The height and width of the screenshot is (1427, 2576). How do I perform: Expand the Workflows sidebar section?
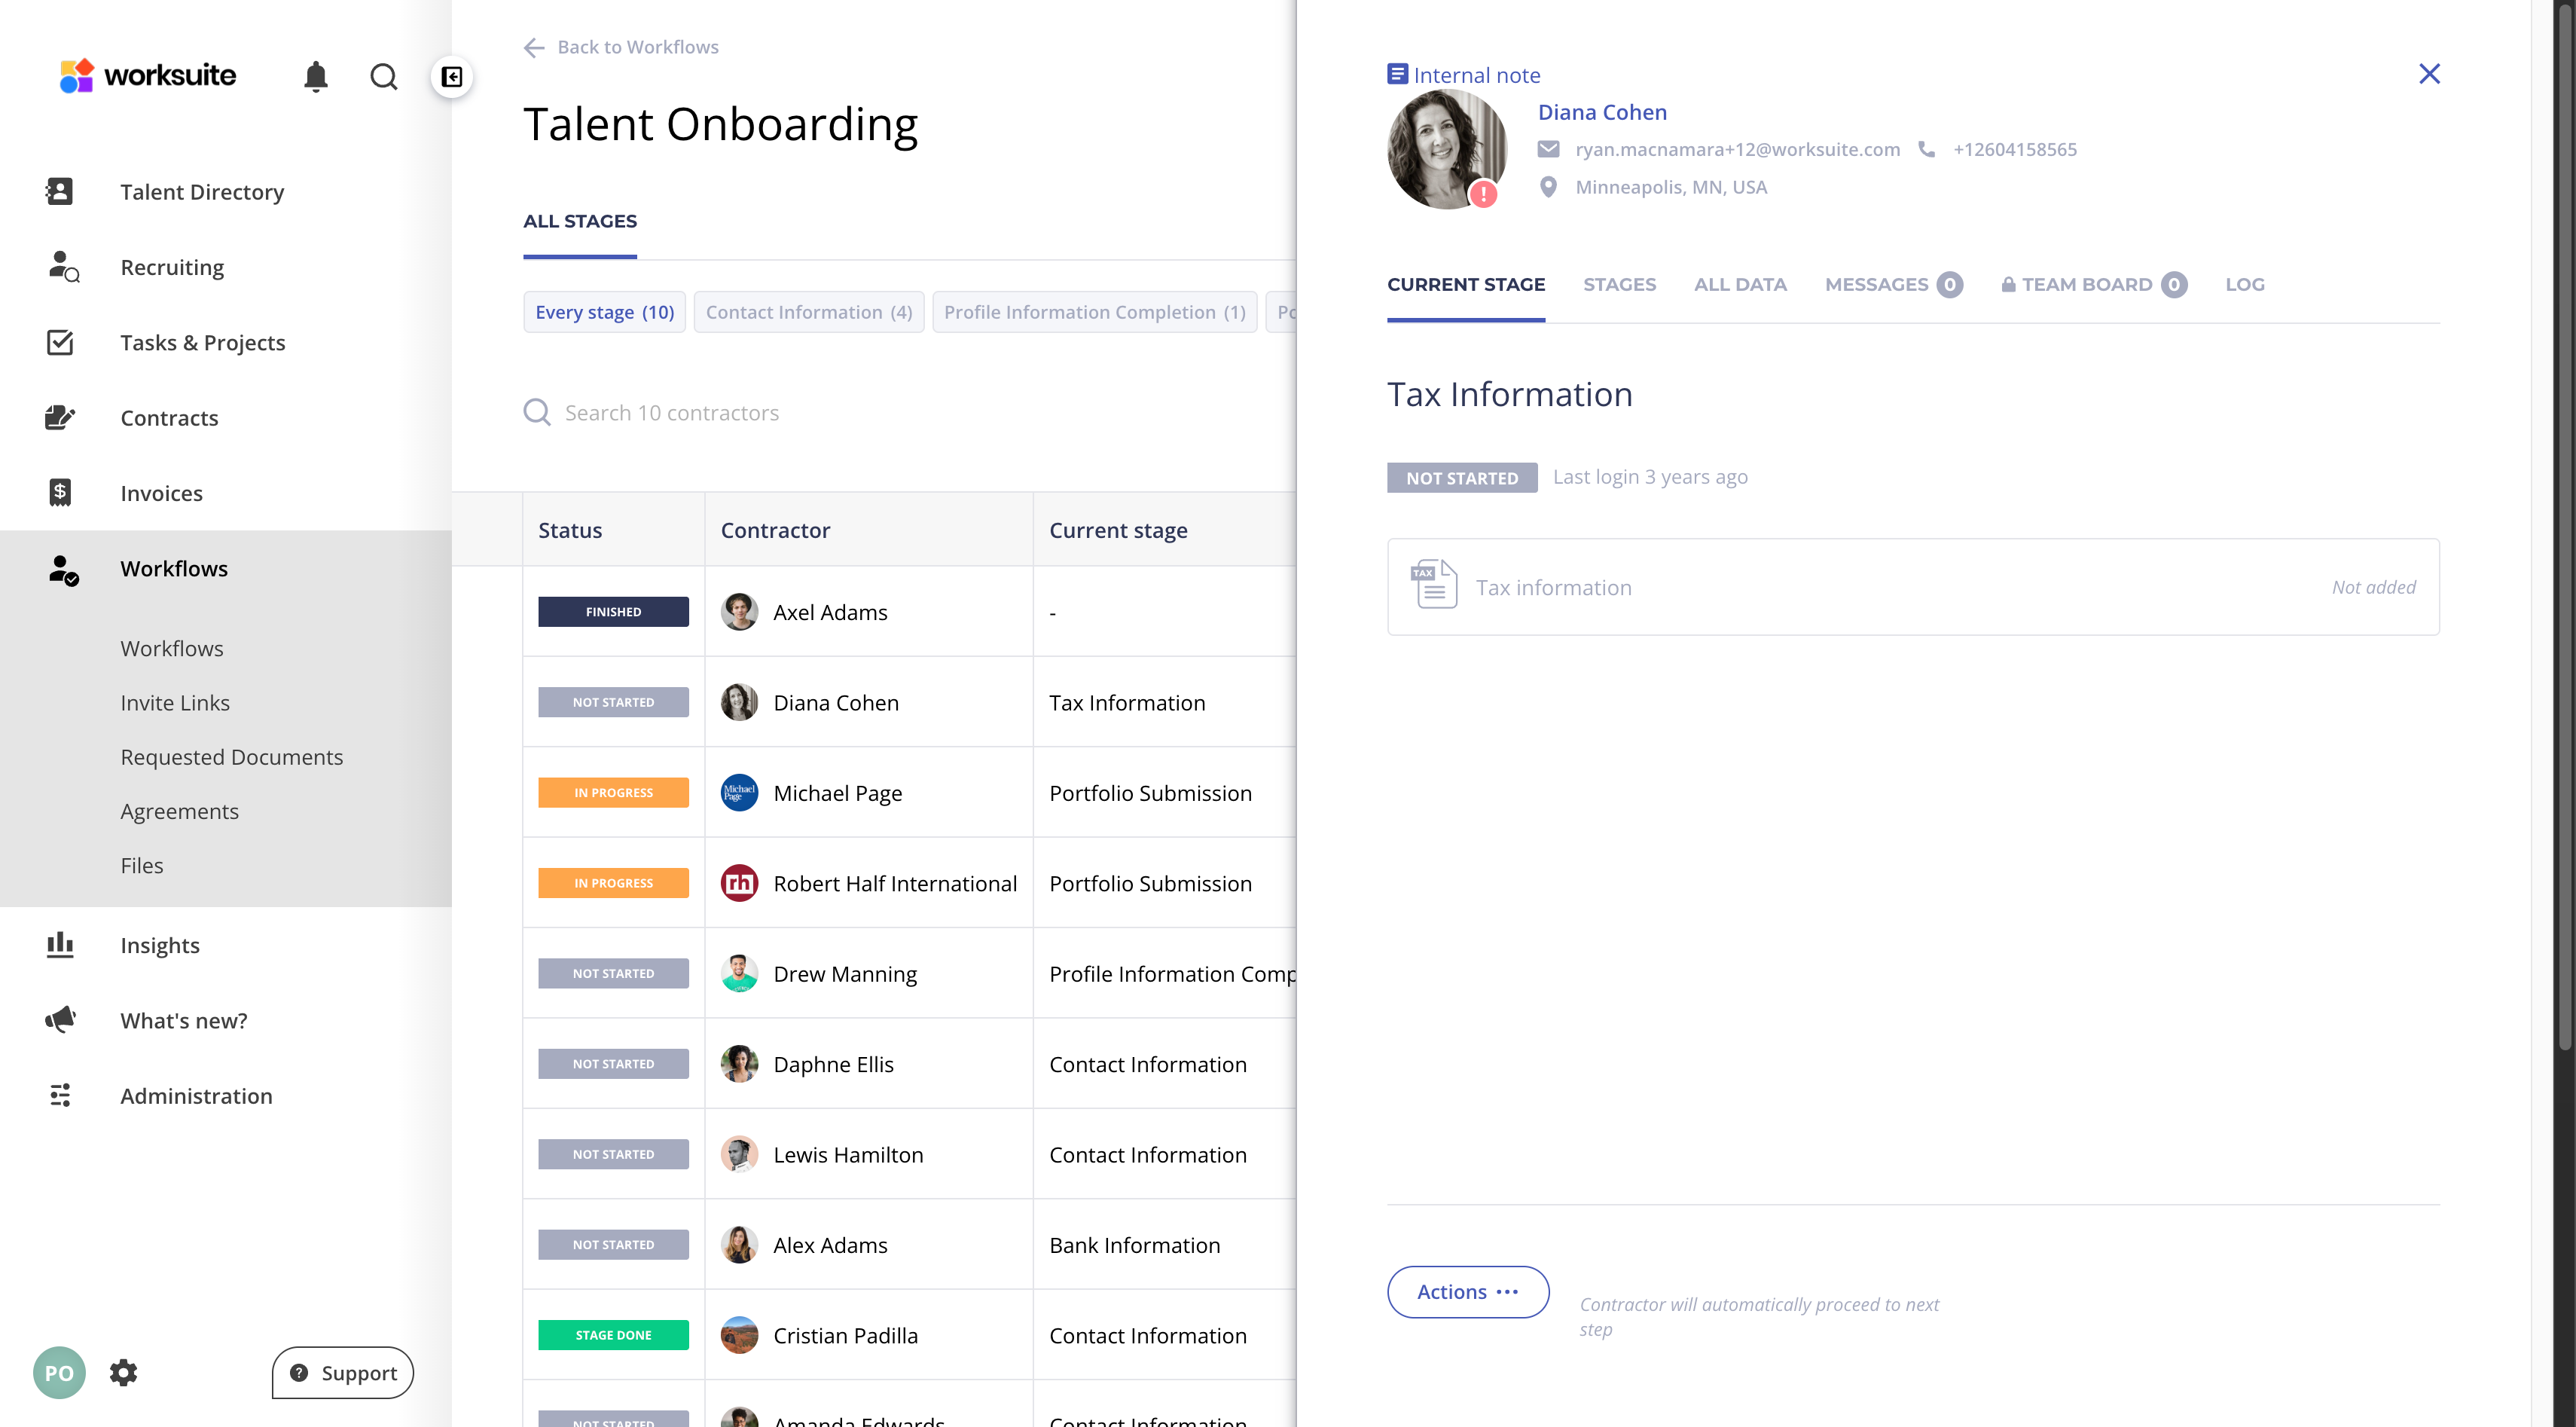tap(174, 568)
